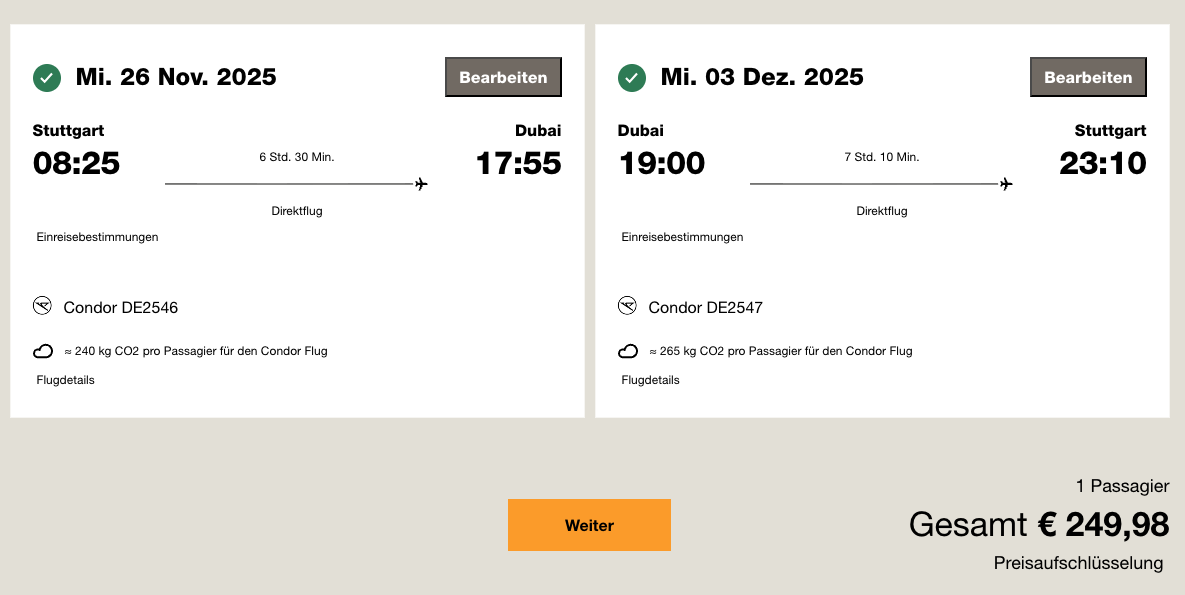Click the green checkmark beside 26 Nov. 2025
This screenshot has height=595, width=1185.
point(47,78)
